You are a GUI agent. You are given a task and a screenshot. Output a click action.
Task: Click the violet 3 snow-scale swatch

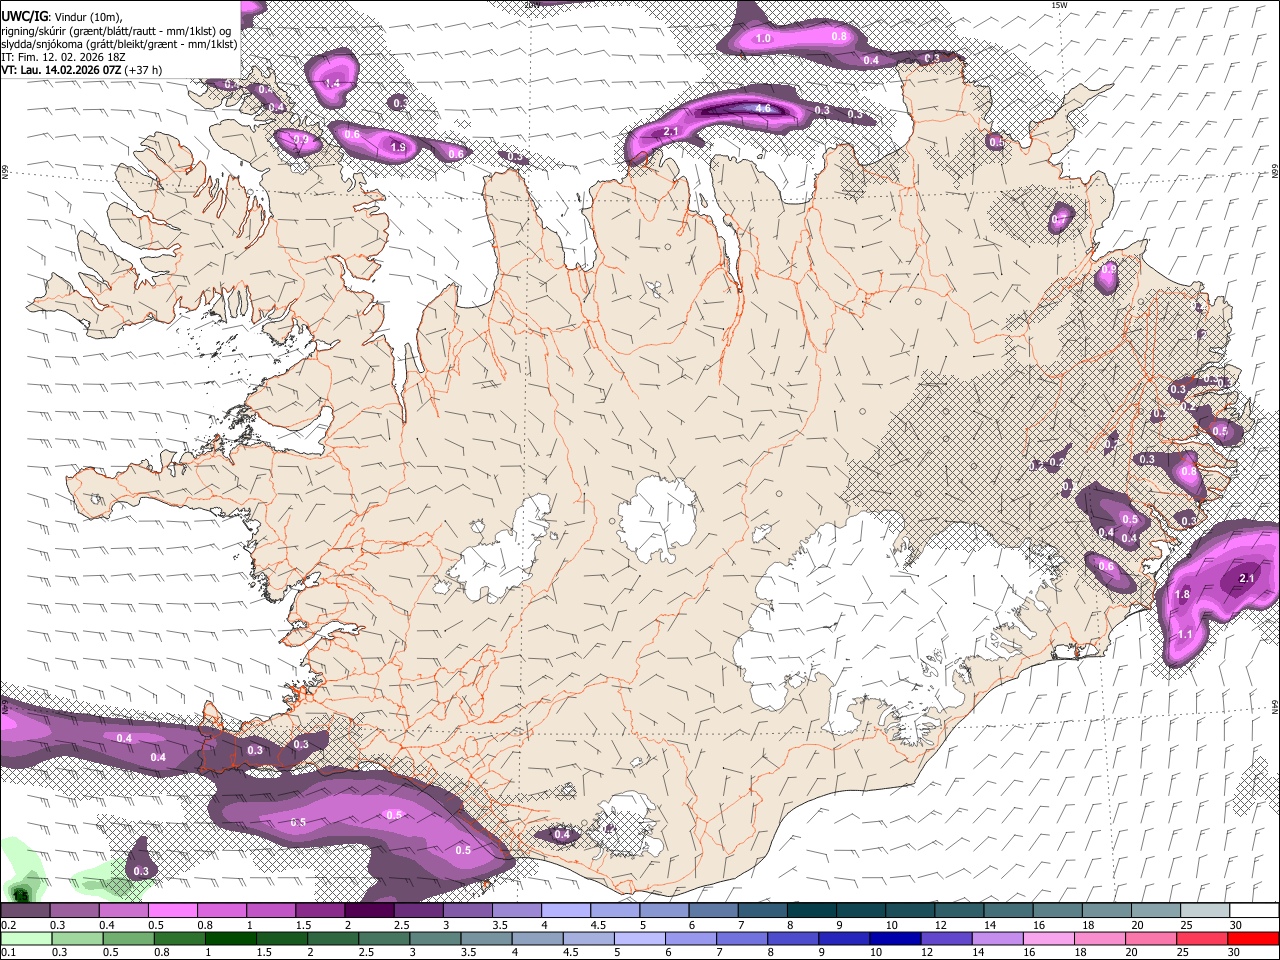coord(466,911)
